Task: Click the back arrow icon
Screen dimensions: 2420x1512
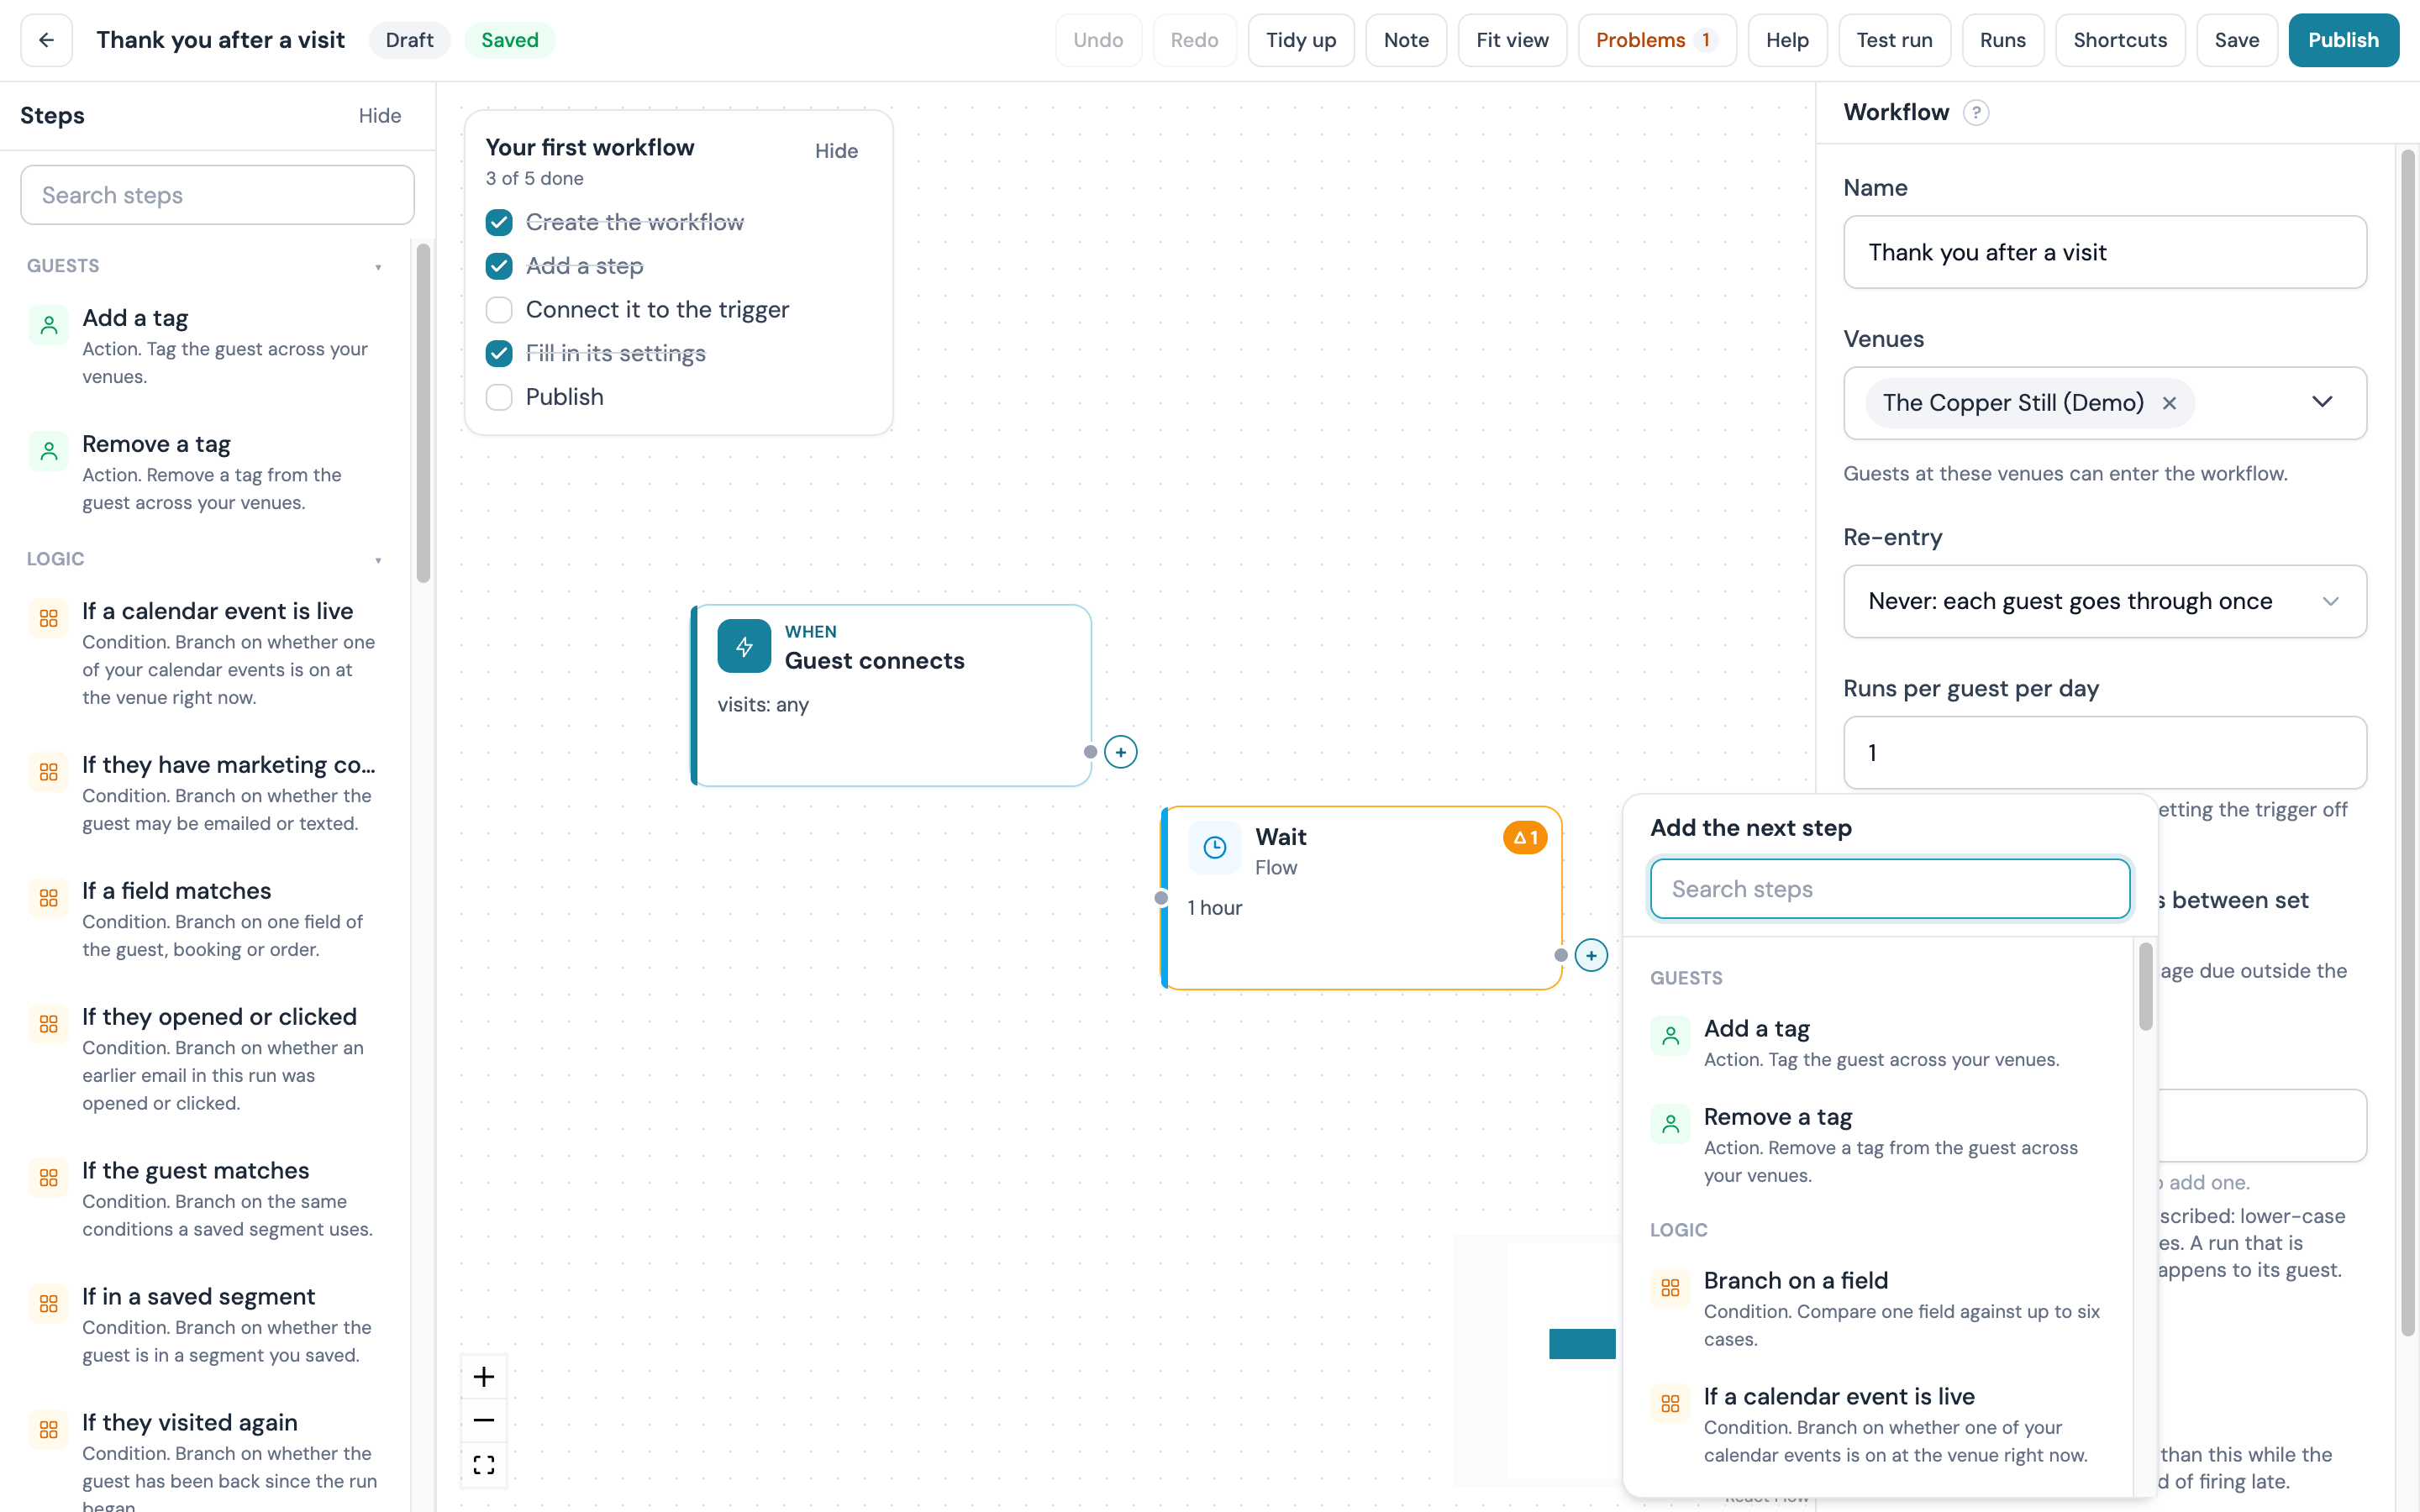Action: pos(46,40)
